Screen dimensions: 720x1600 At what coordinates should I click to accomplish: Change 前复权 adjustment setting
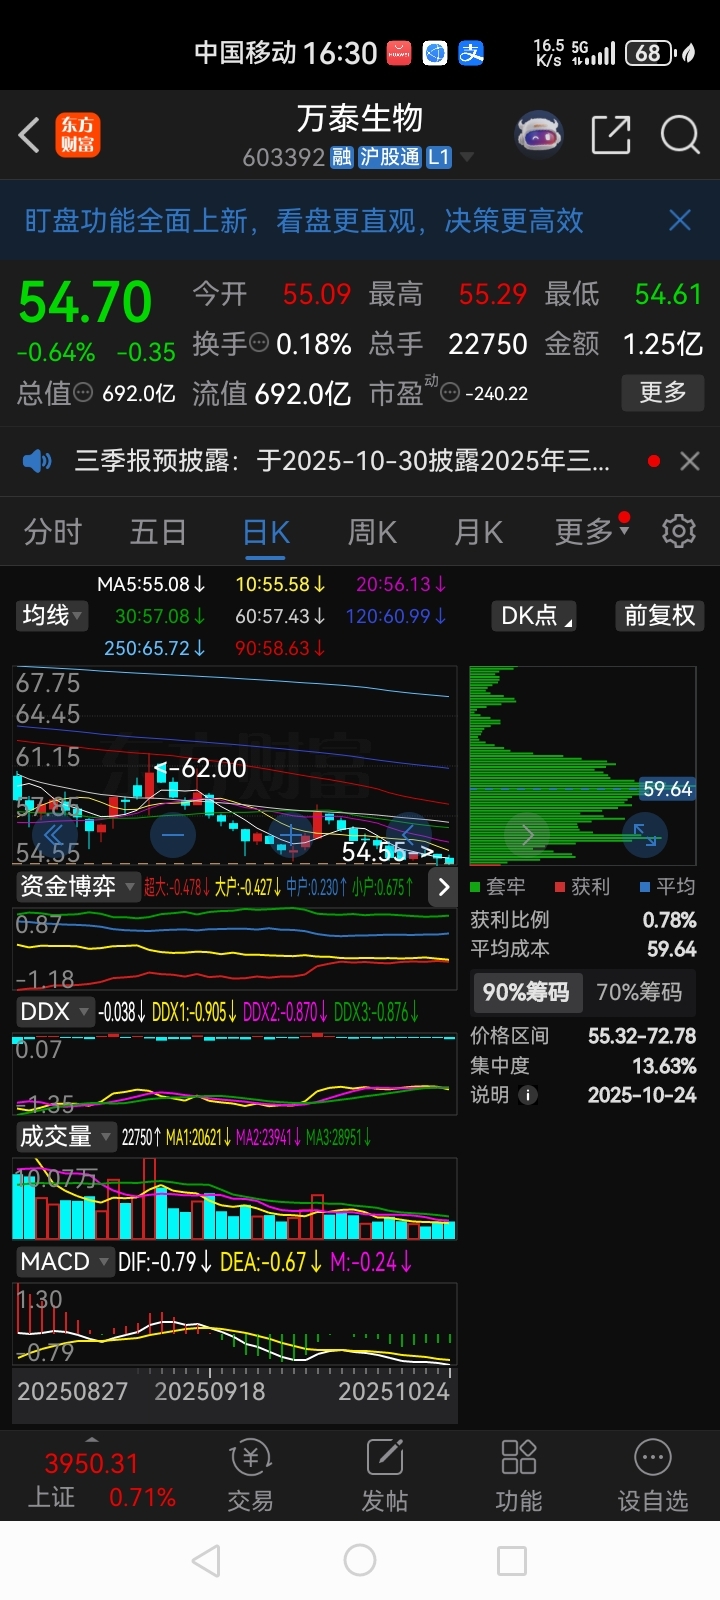point(660,615)
